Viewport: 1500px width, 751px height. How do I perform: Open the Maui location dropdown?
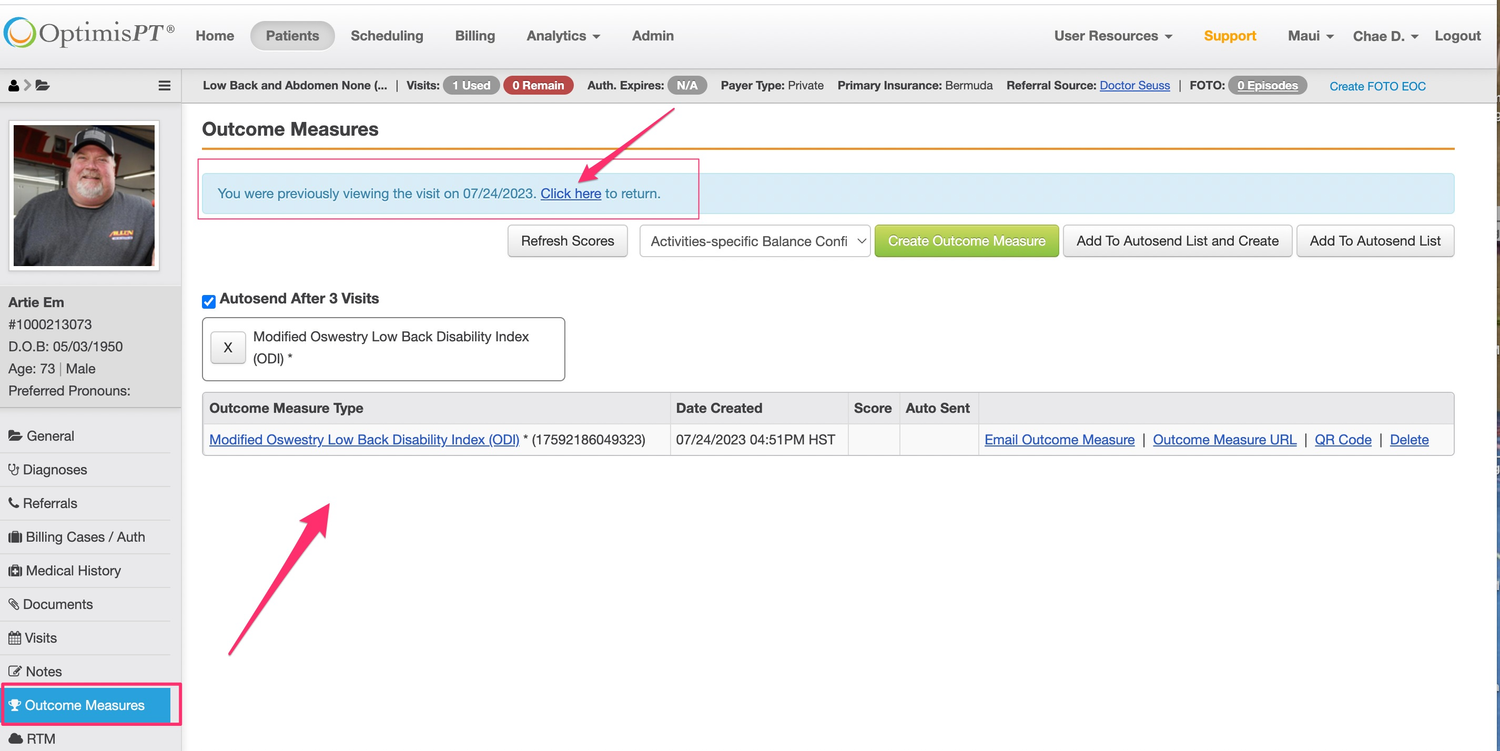point(1310,36)
